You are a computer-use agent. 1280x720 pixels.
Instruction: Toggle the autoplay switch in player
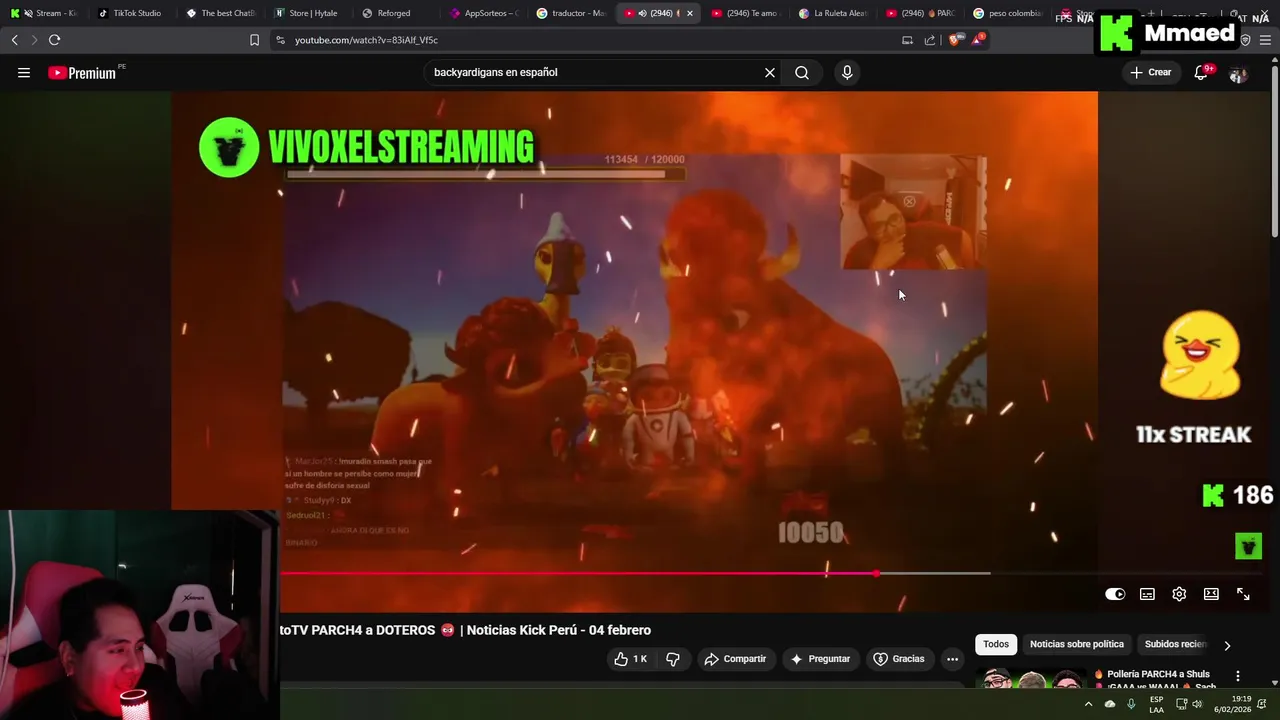tap(1115, 594)
